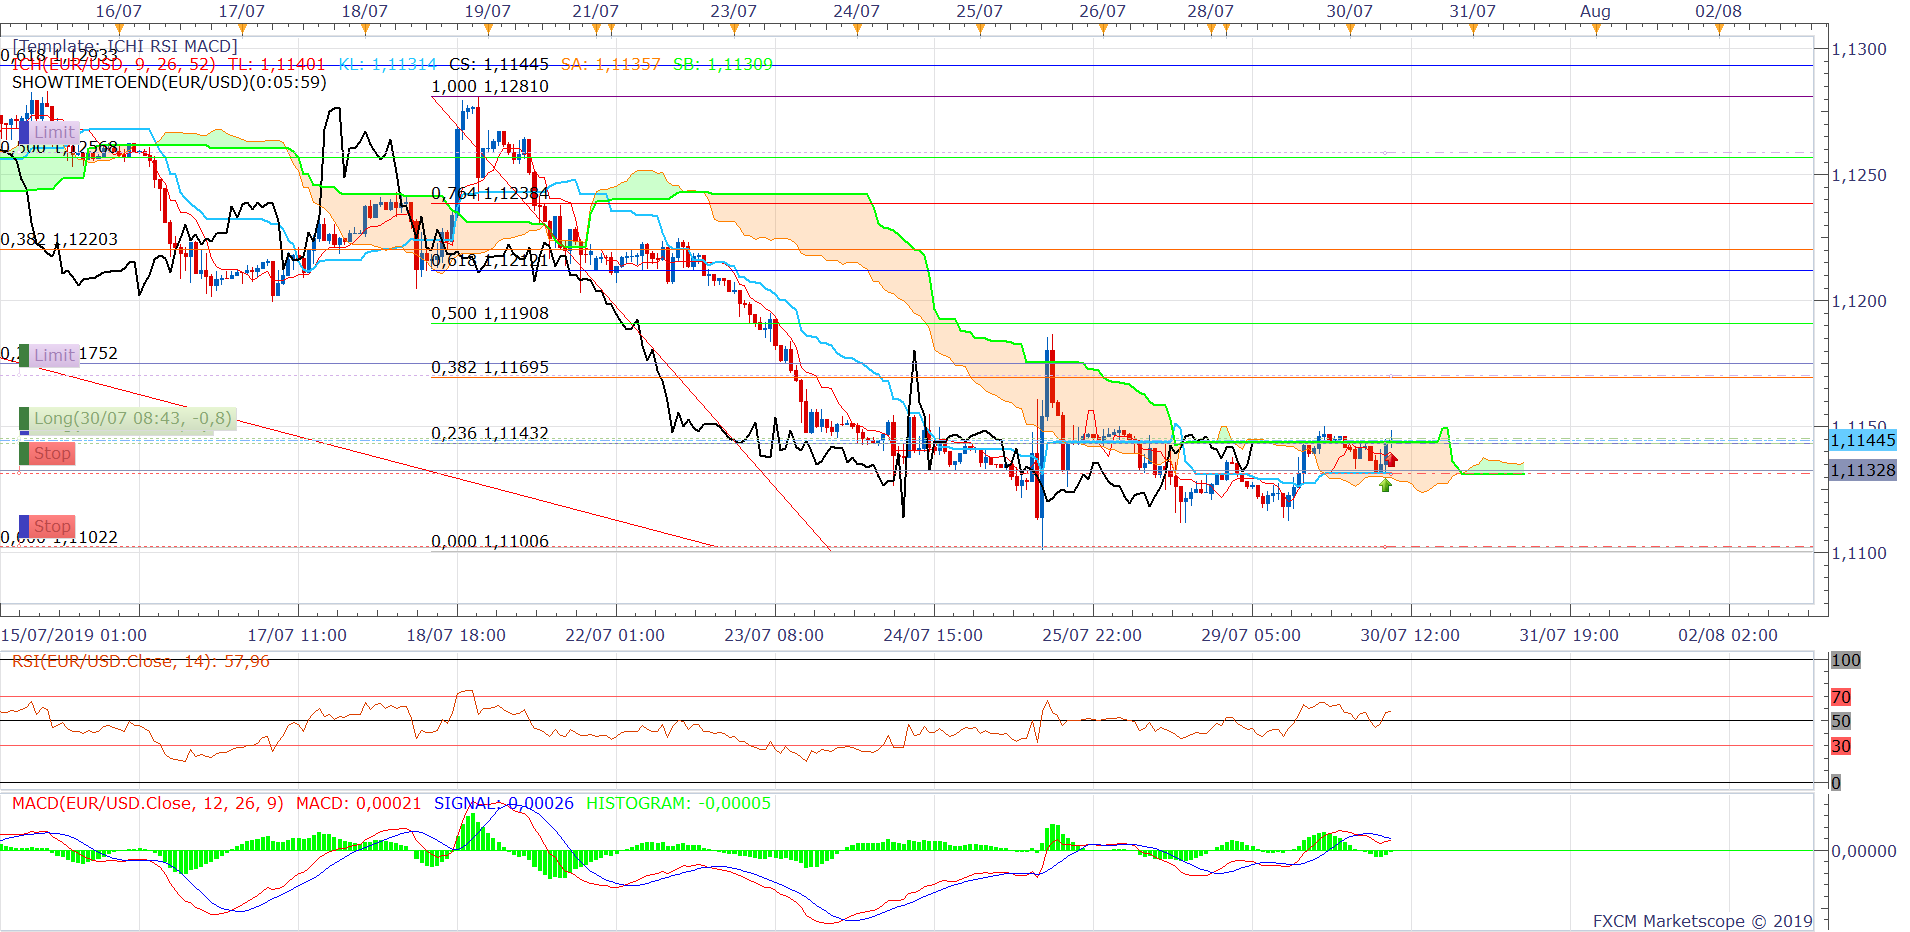Click the green up arrow below the latest candles
The height and width of the screenshot is (932, 1910).
[1385, 485]
